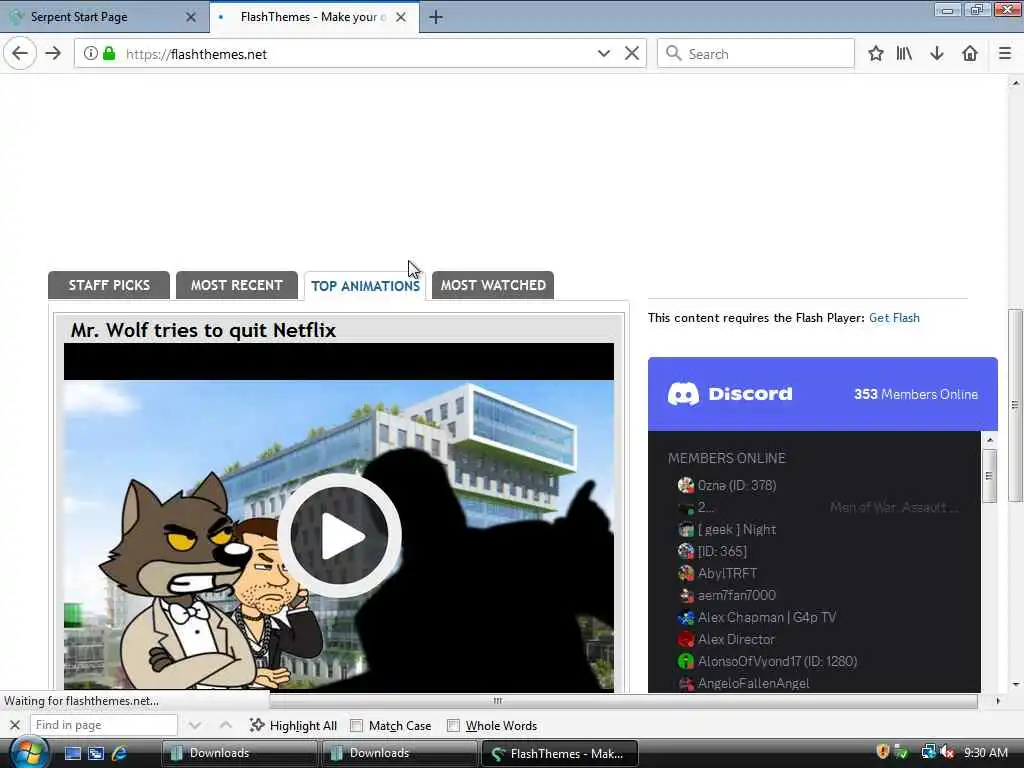Click the Show Desktop quick launch icon
The height and width of the screenshot is (768, 1024).
pyautogui.click(x=72, y=753)
